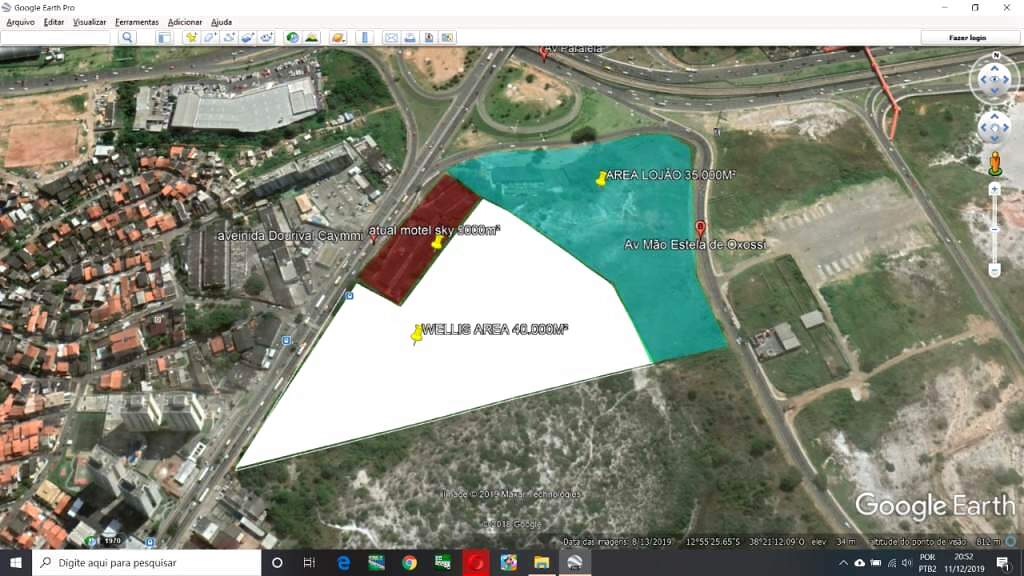Click the Fazer login button
The height and width of the screenshot is (576, 1024).
[x=967, y=37]
